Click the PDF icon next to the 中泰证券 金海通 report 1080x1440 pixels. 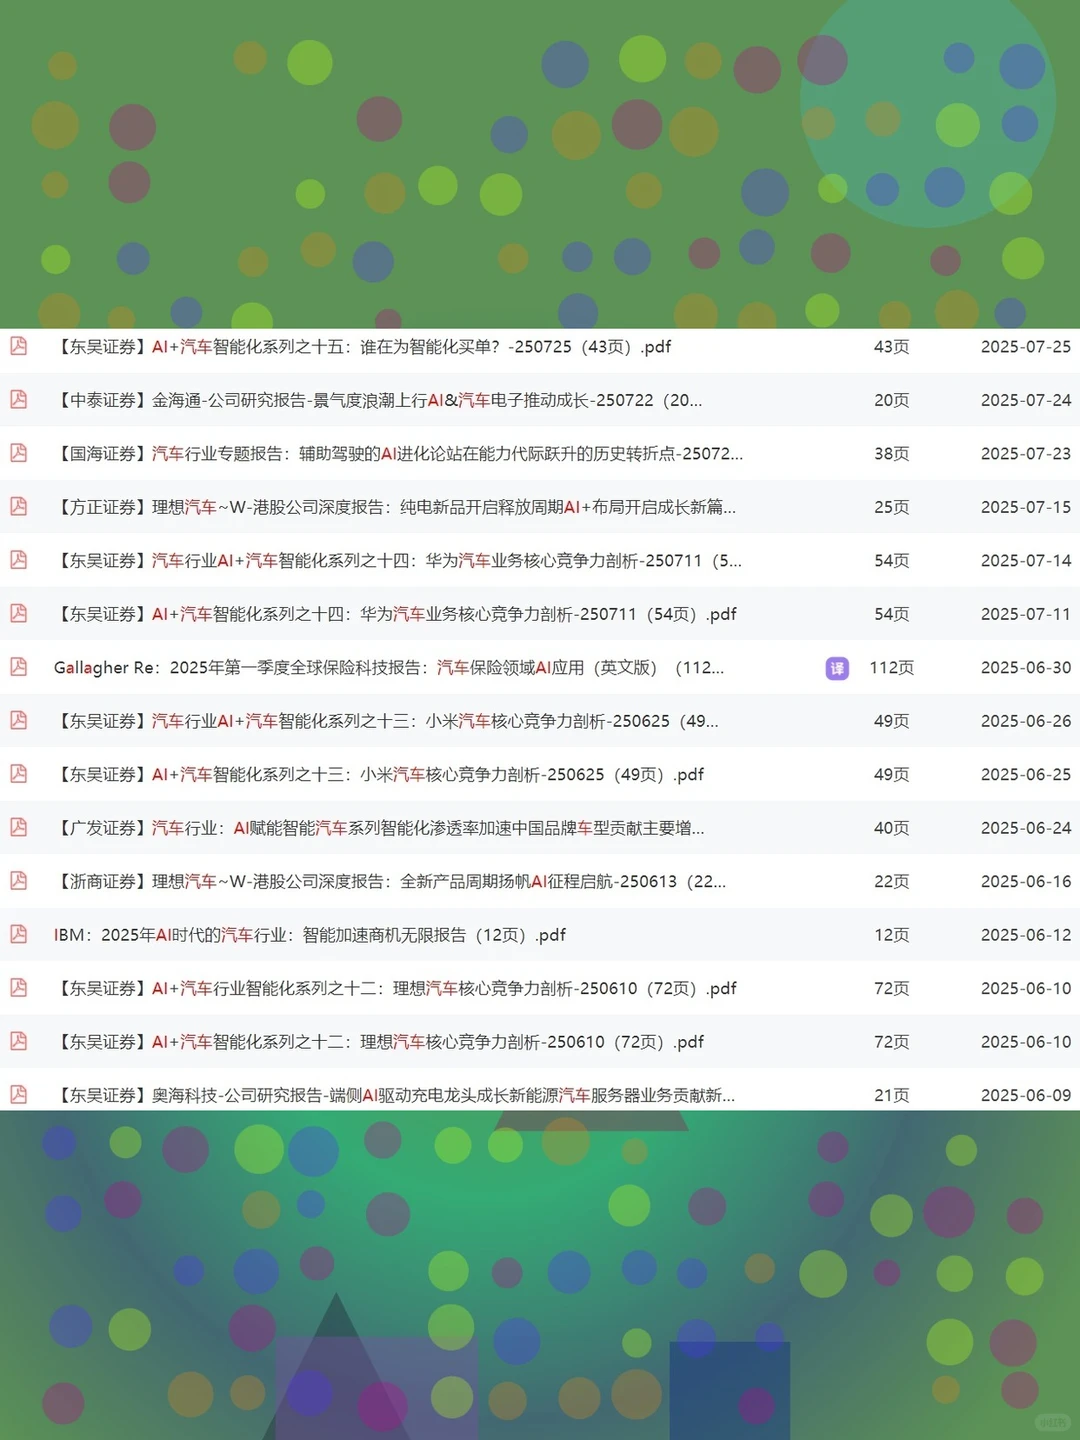[x=18, y=400]
